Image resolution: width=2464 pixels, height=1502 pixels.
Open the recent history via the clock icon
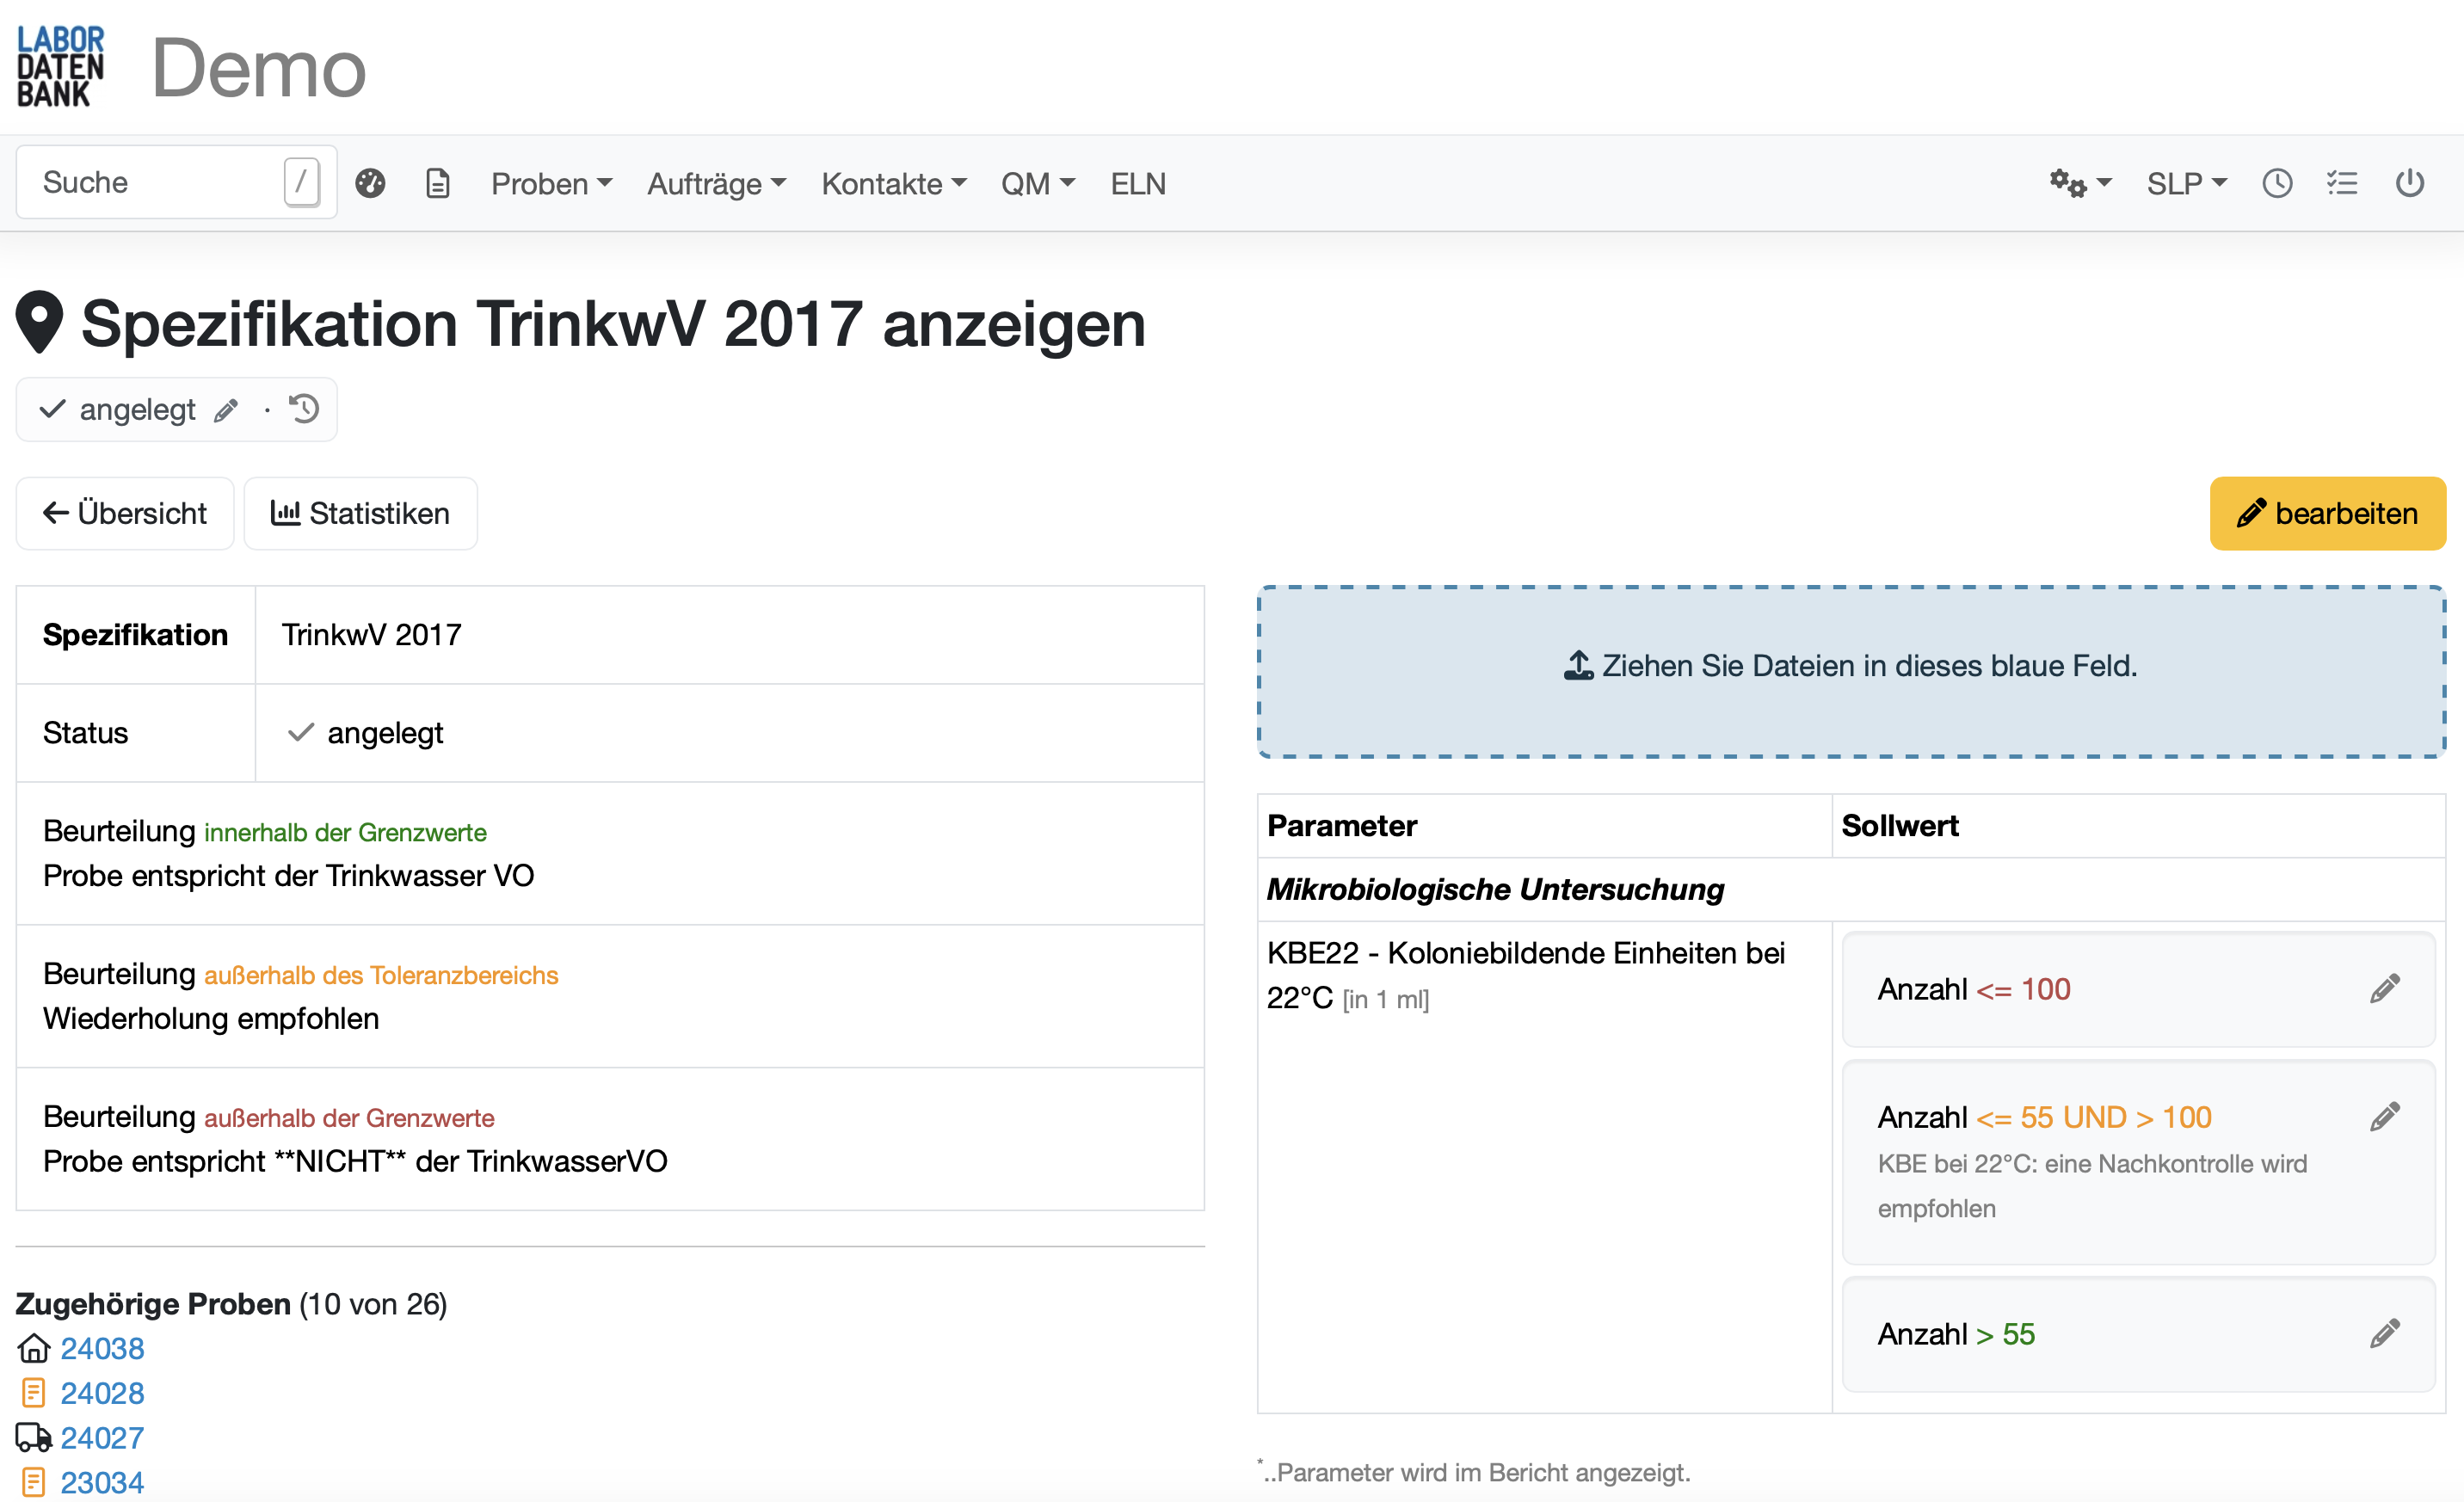coord(2277,183)
